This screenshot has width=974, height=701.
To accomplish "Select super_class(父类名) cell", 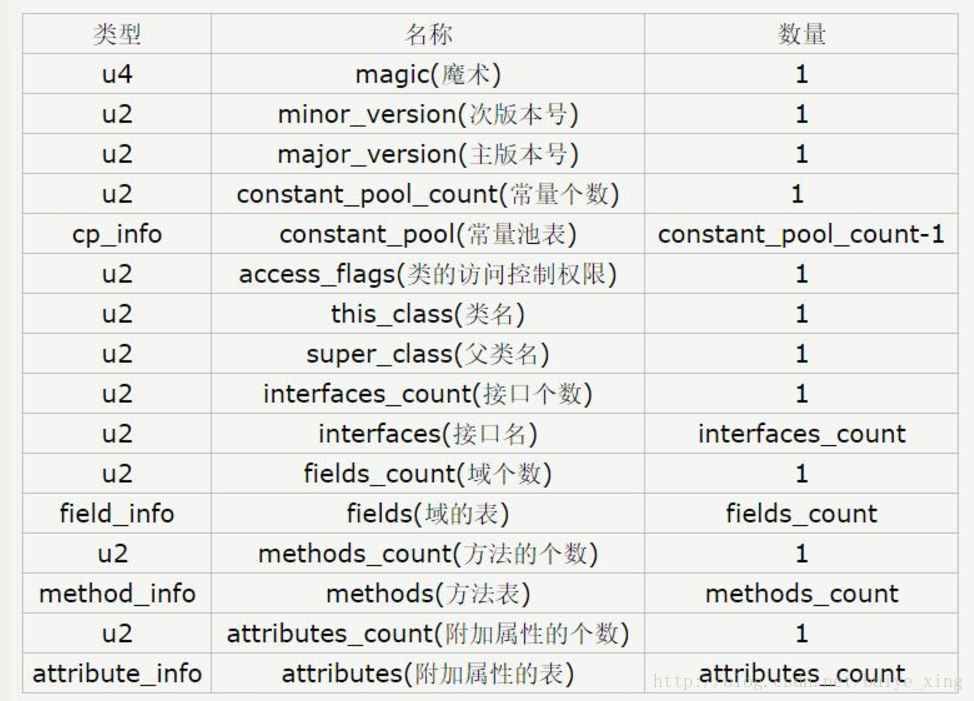I will coord(427,353).
